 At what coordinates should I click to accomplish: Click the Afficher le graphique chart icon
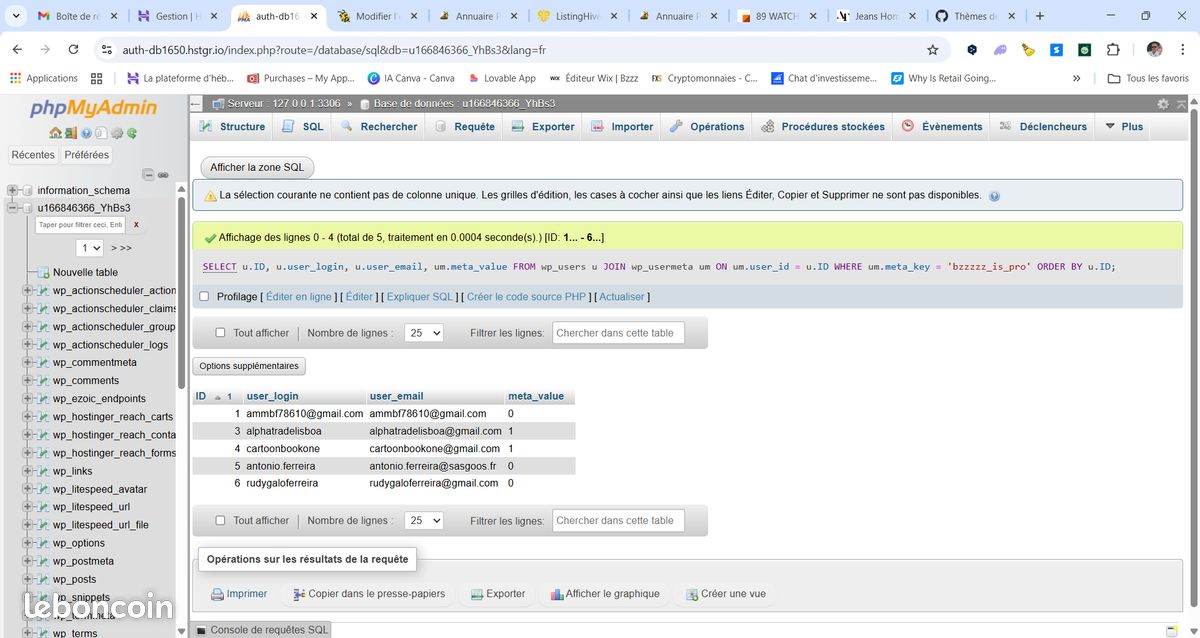coord(557,594)
